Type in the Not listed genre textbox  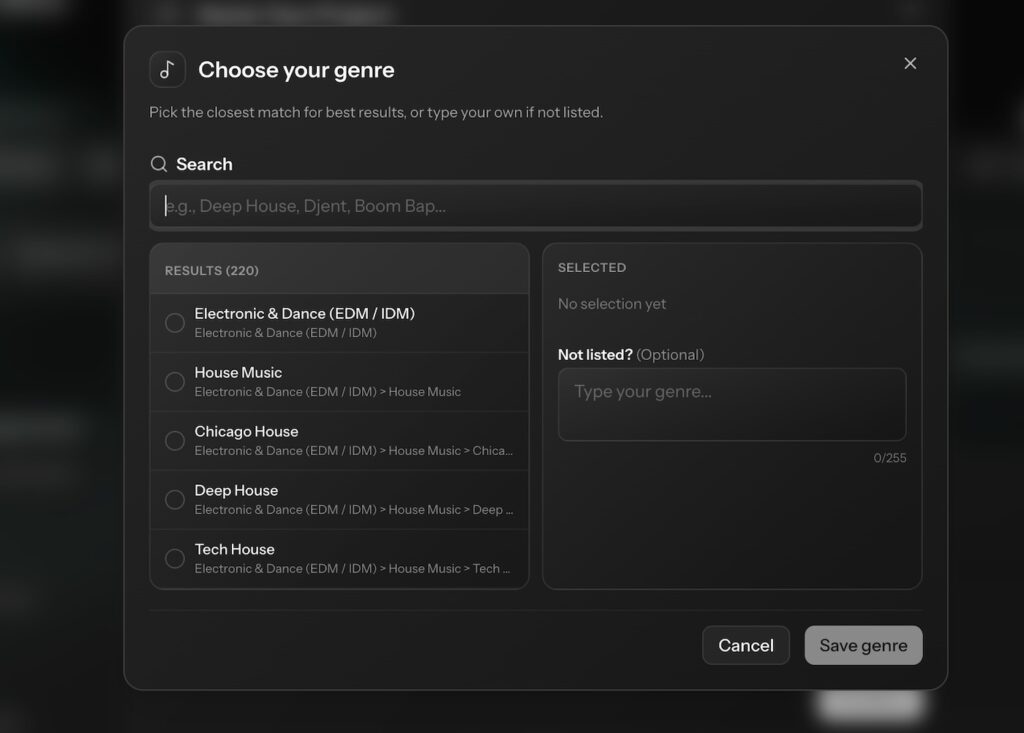click(x=732, y=404)
